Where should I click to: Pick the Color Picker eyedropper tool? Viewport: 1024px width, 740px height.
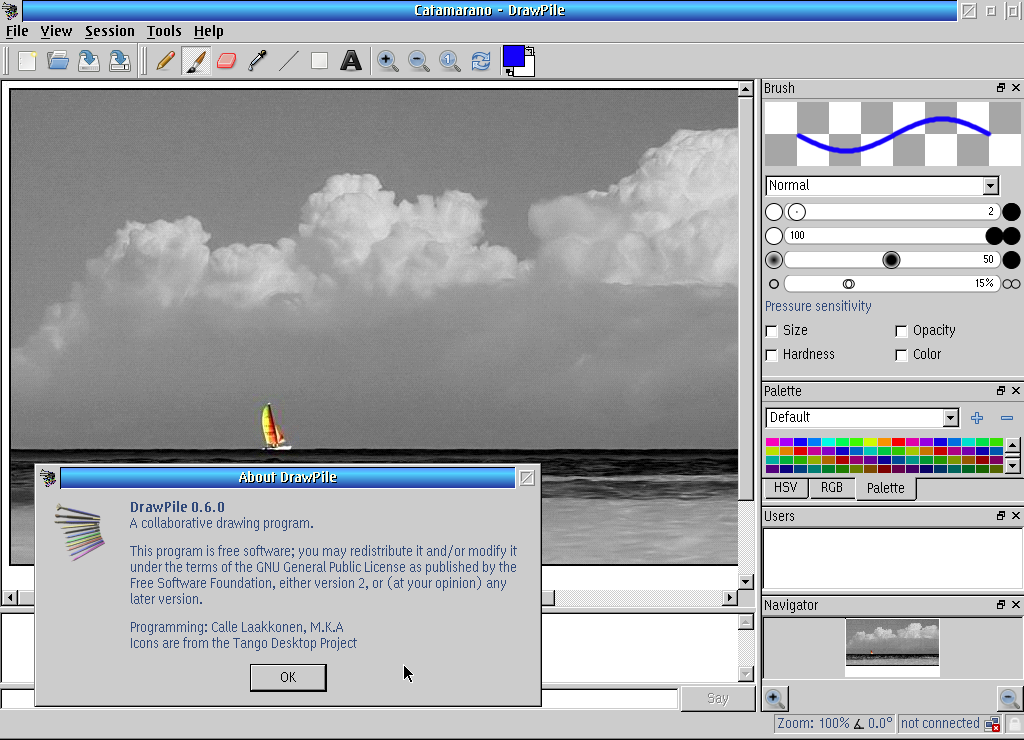pyautogui.click(x=257, y=61)
